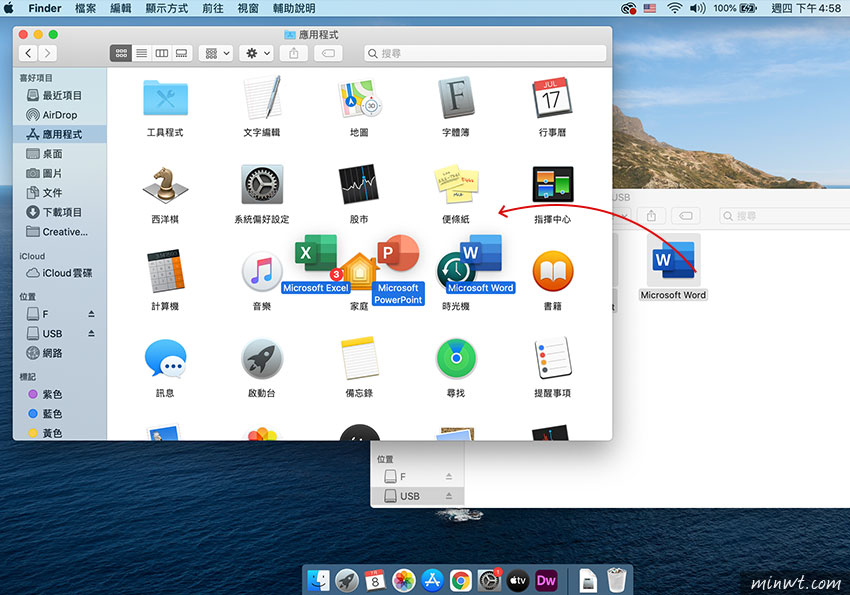Select the 紫色 purple tag
Screen dimensions: 850x595
click(x=60, y=394)
